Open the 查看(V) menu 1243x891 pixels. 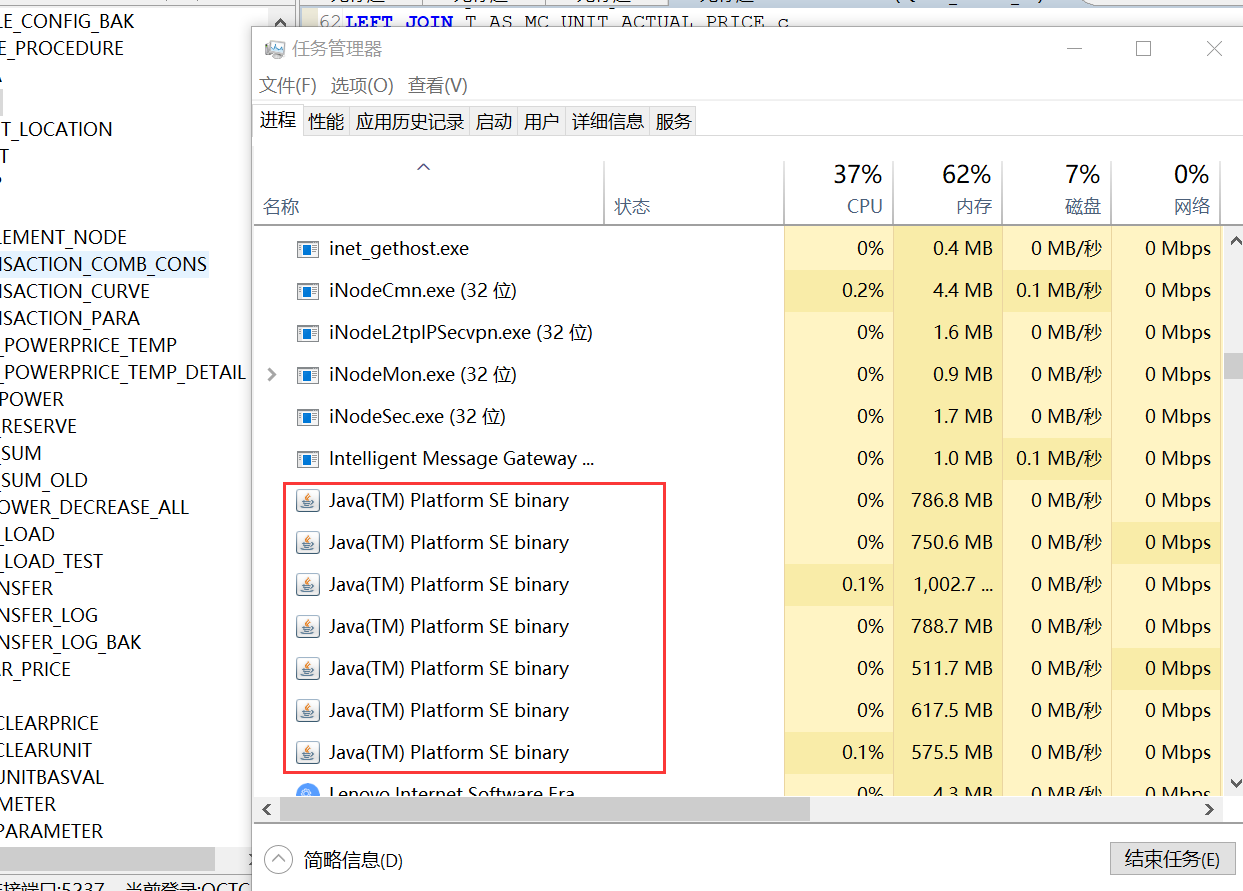438,86
